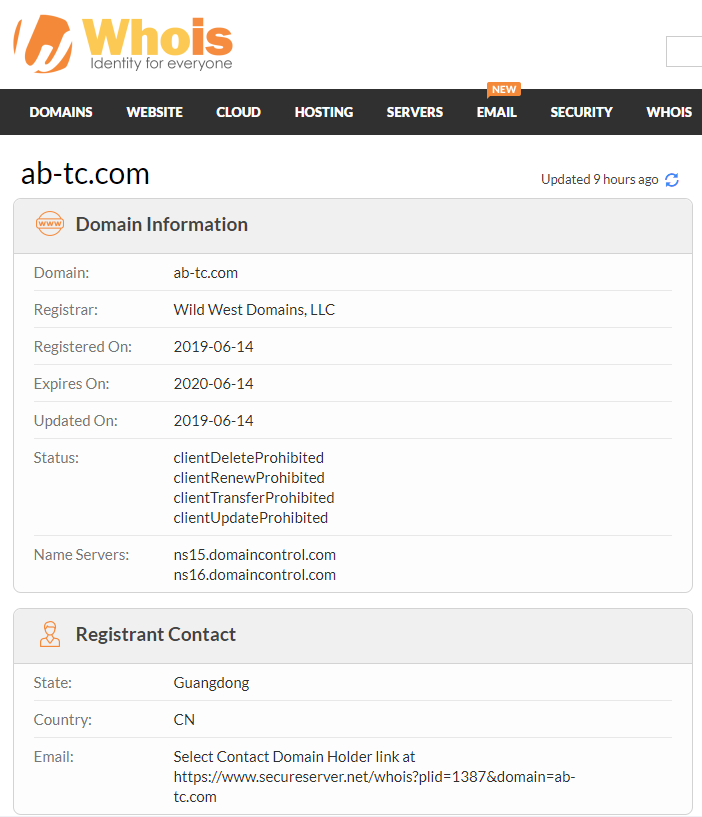702x817 pixels.
Task: Open the WHOIS menu item
Action: pyautogui.click(x=669, y=112)
